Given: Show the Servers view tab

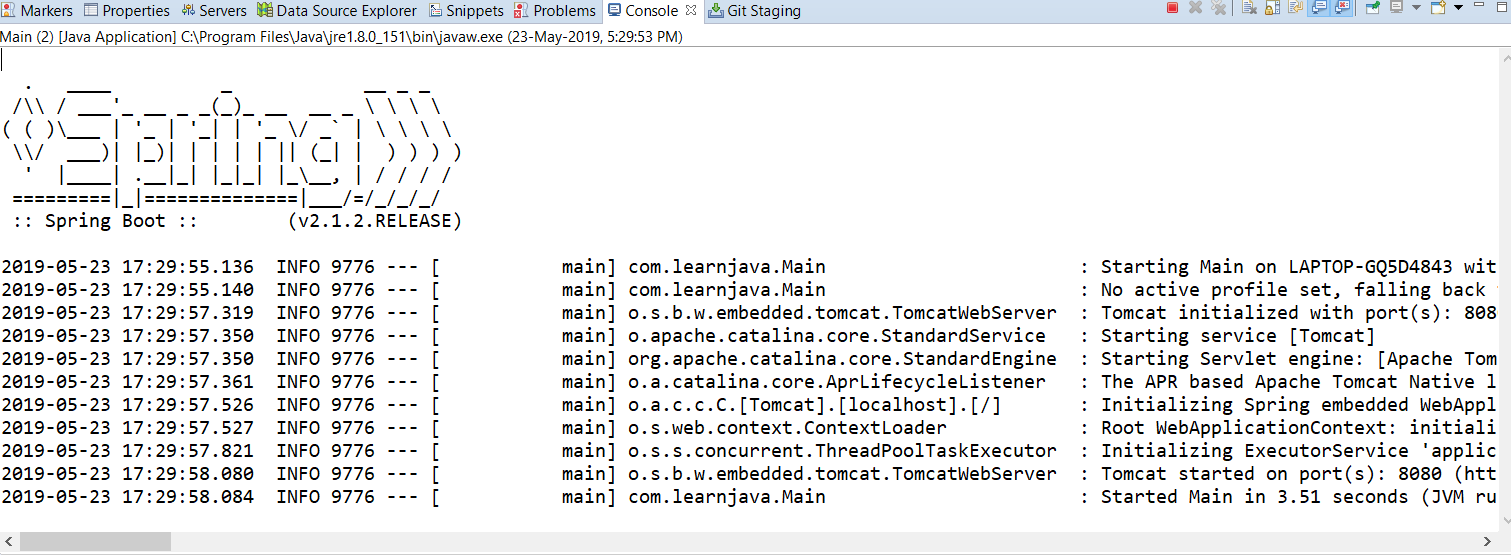Looking at the screenshot, I should [x=214, y=11].
